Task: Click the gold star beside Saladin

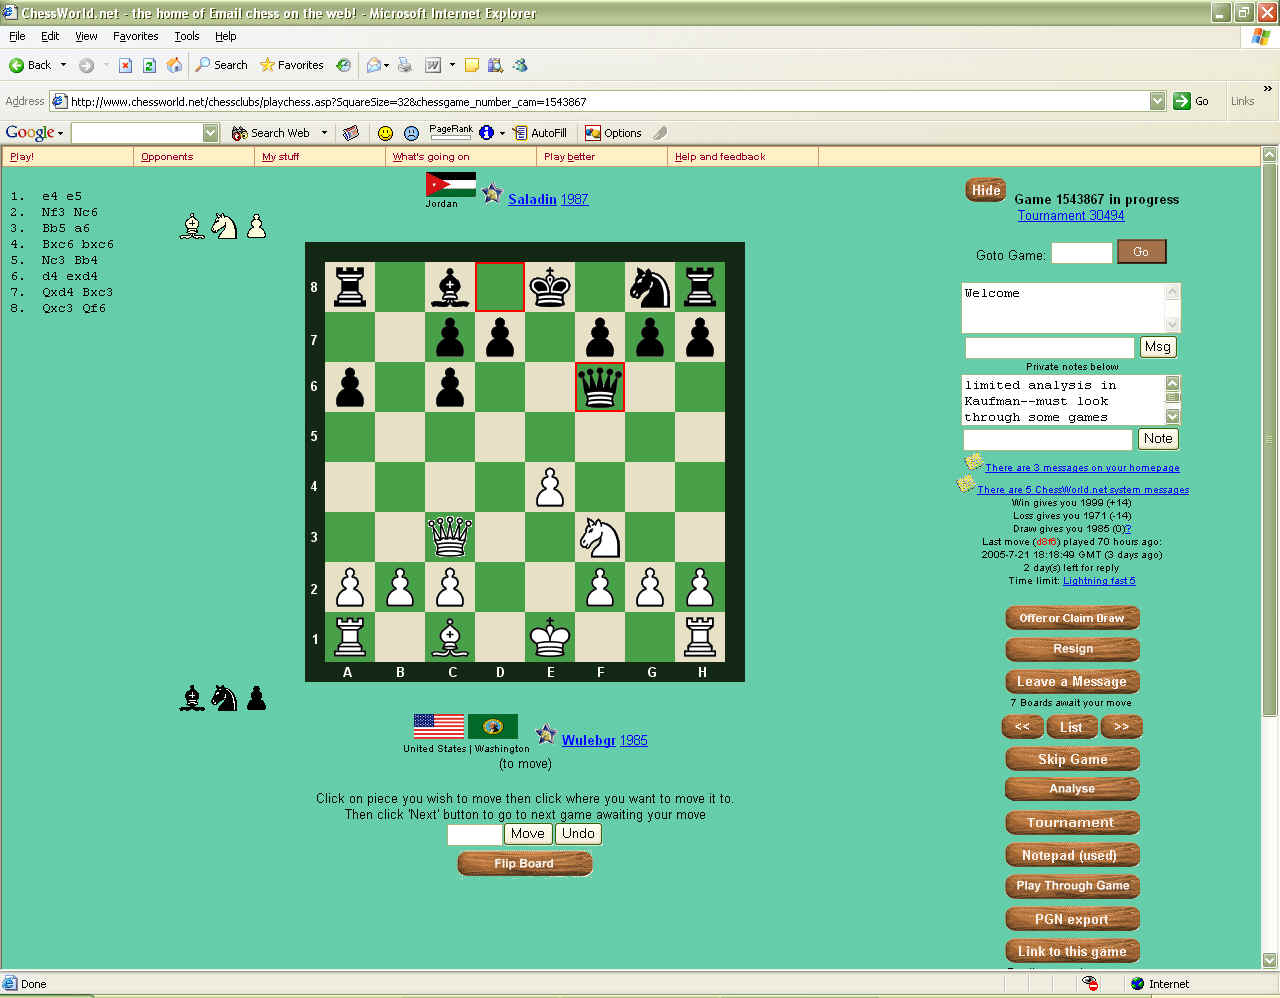Action: pyautogui.click(x=491, y=194)
